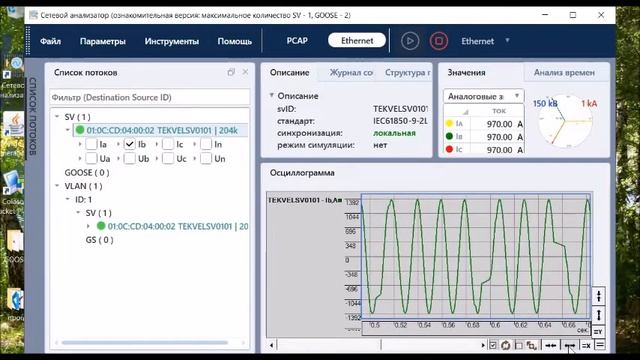Collapse the VLAN ( 1 ) node

tap(57, 186)
